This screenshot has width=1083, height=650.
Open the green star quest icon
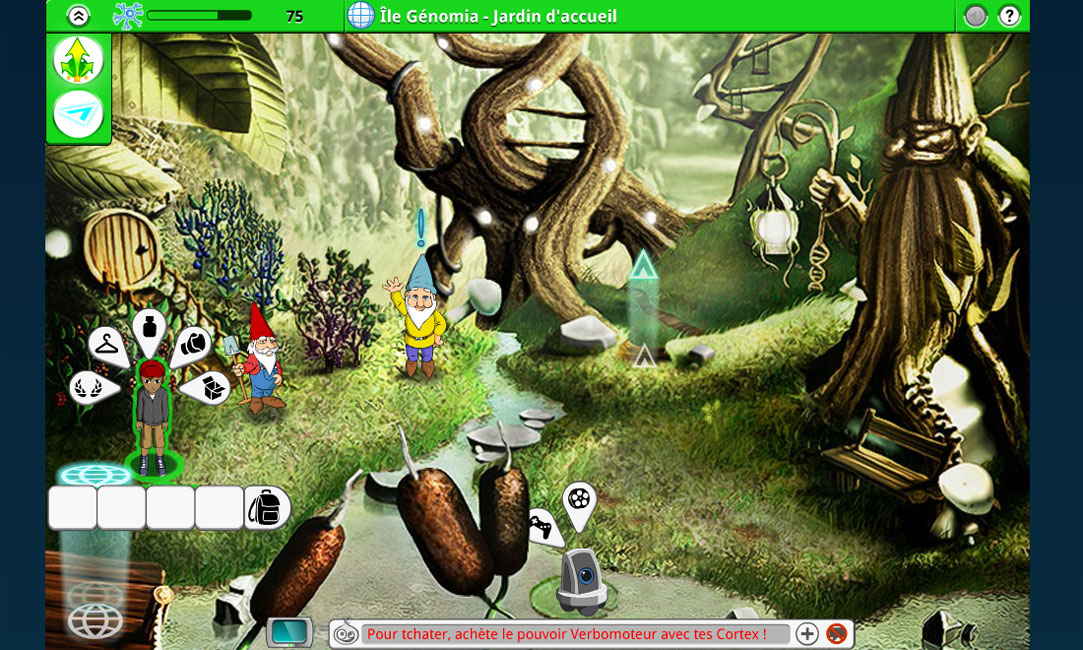[x=78, y=61]
